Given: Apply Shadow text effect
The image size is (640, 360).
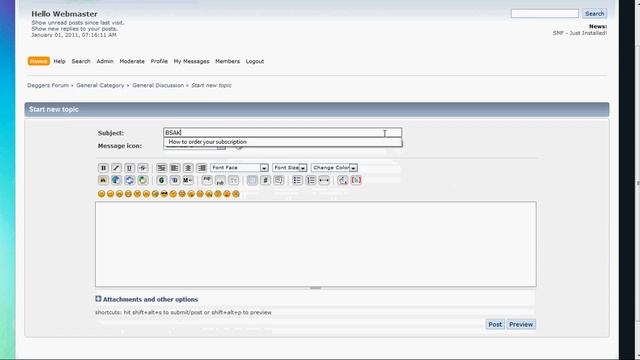Looking at the screenshot, I should 175,180.
